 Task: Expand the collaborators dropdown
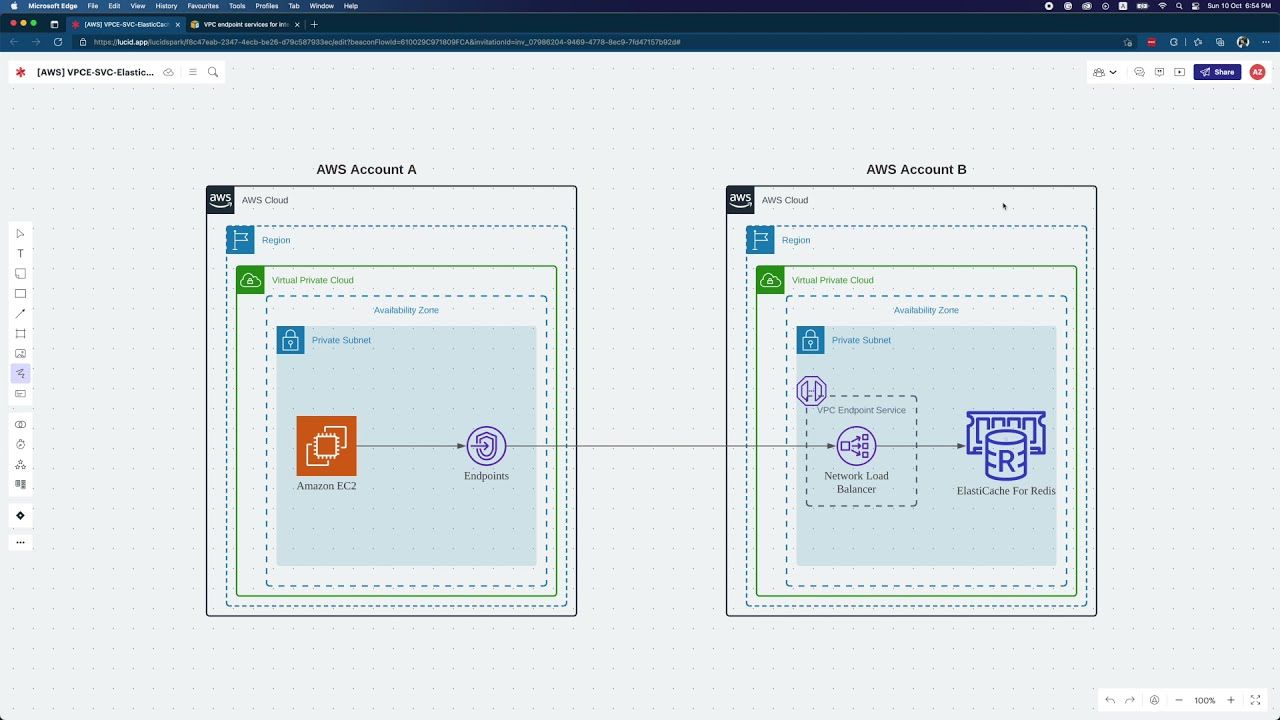pos(1105,72)
